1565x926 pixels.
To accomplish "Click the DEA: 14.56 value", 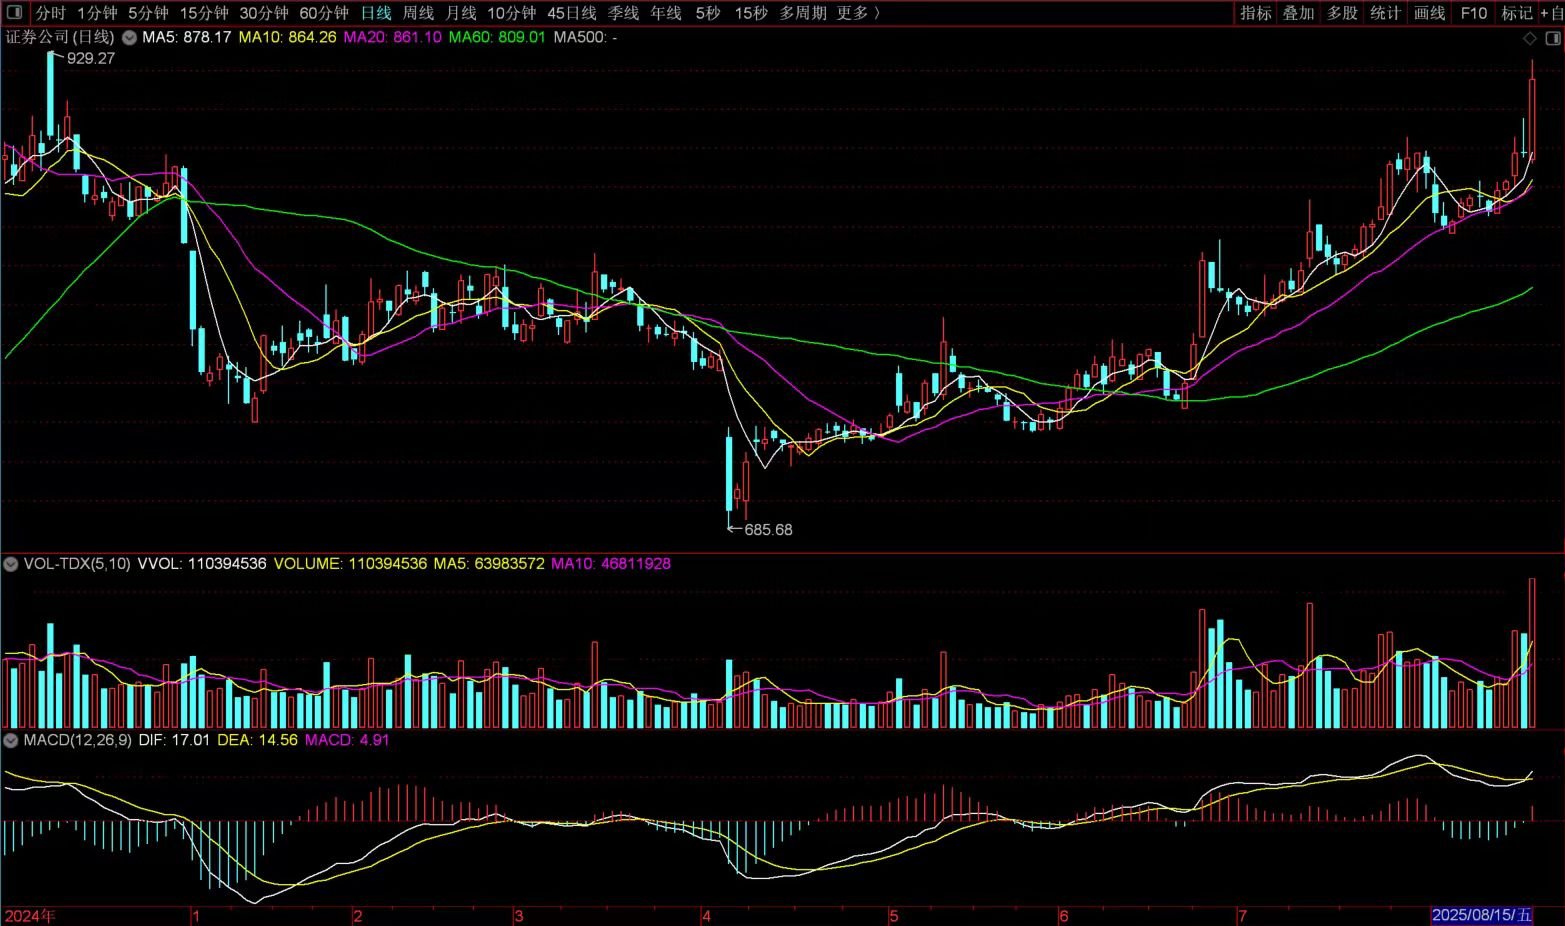I will coord(257,740).
